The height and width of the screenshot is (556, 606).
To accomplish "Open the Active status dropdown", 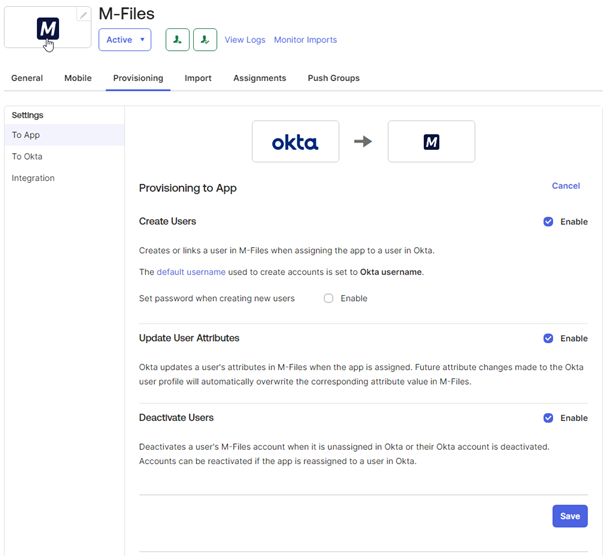I will pos(125,39).
